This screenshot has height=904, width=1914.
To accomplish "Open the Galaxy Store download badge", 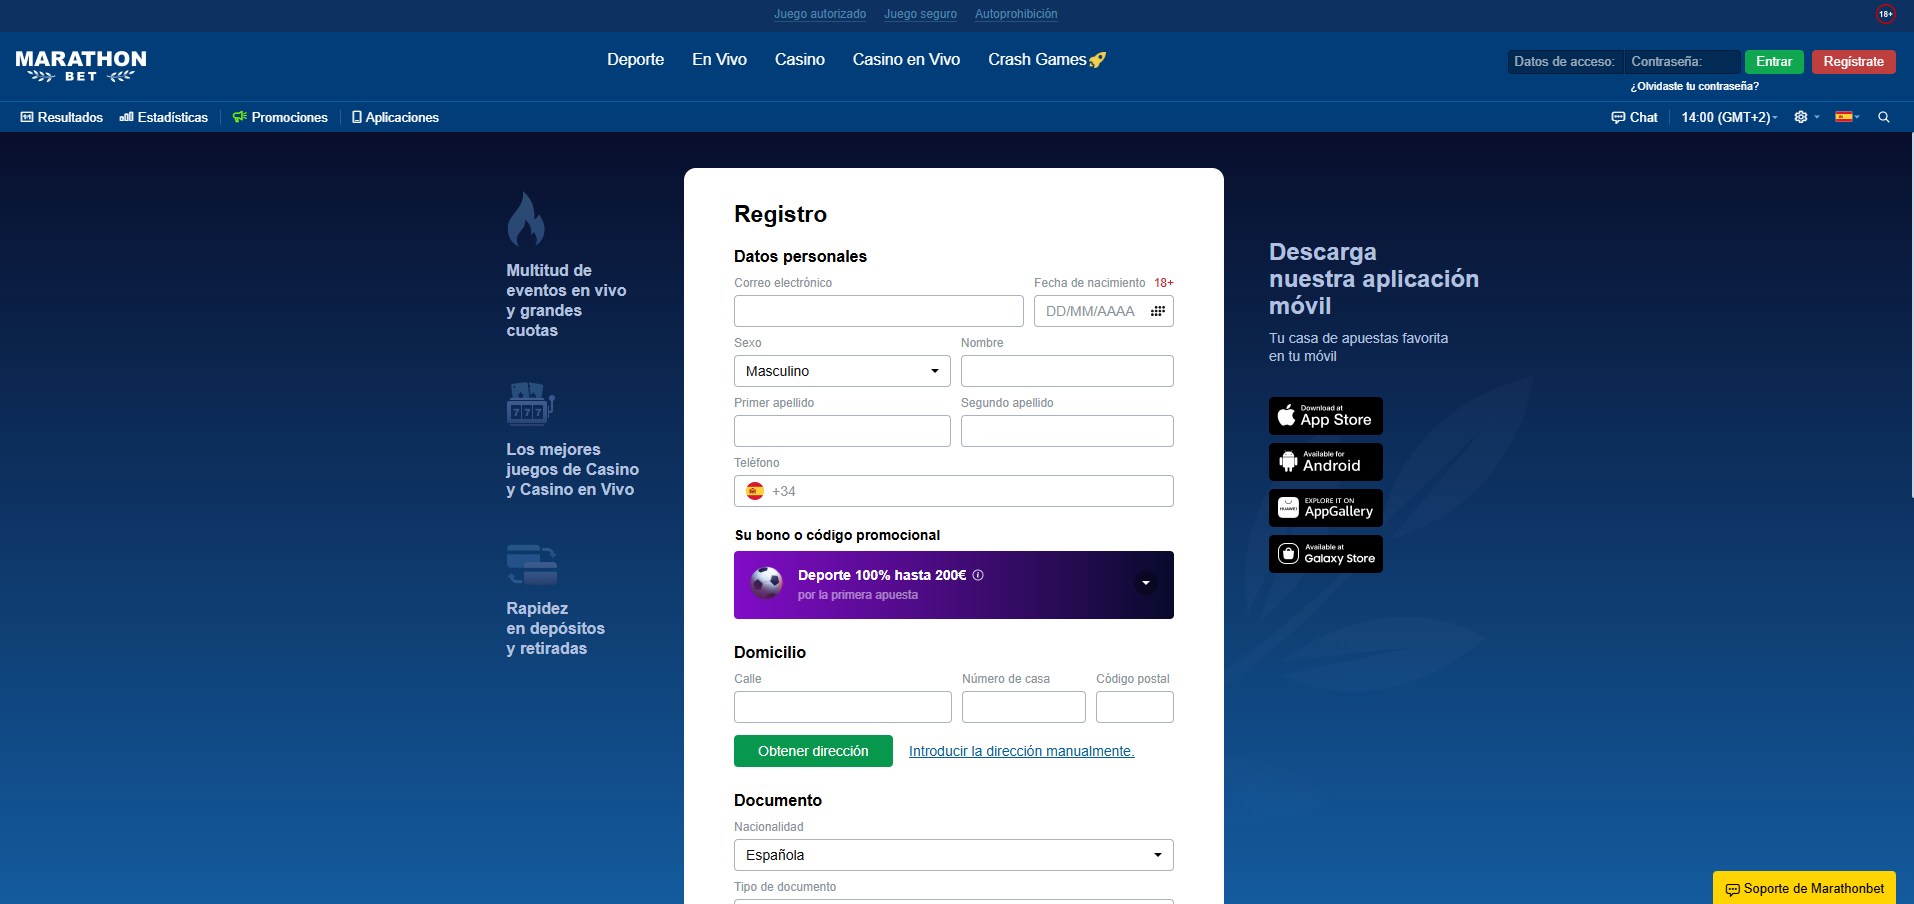I will tap(1325, 553).
